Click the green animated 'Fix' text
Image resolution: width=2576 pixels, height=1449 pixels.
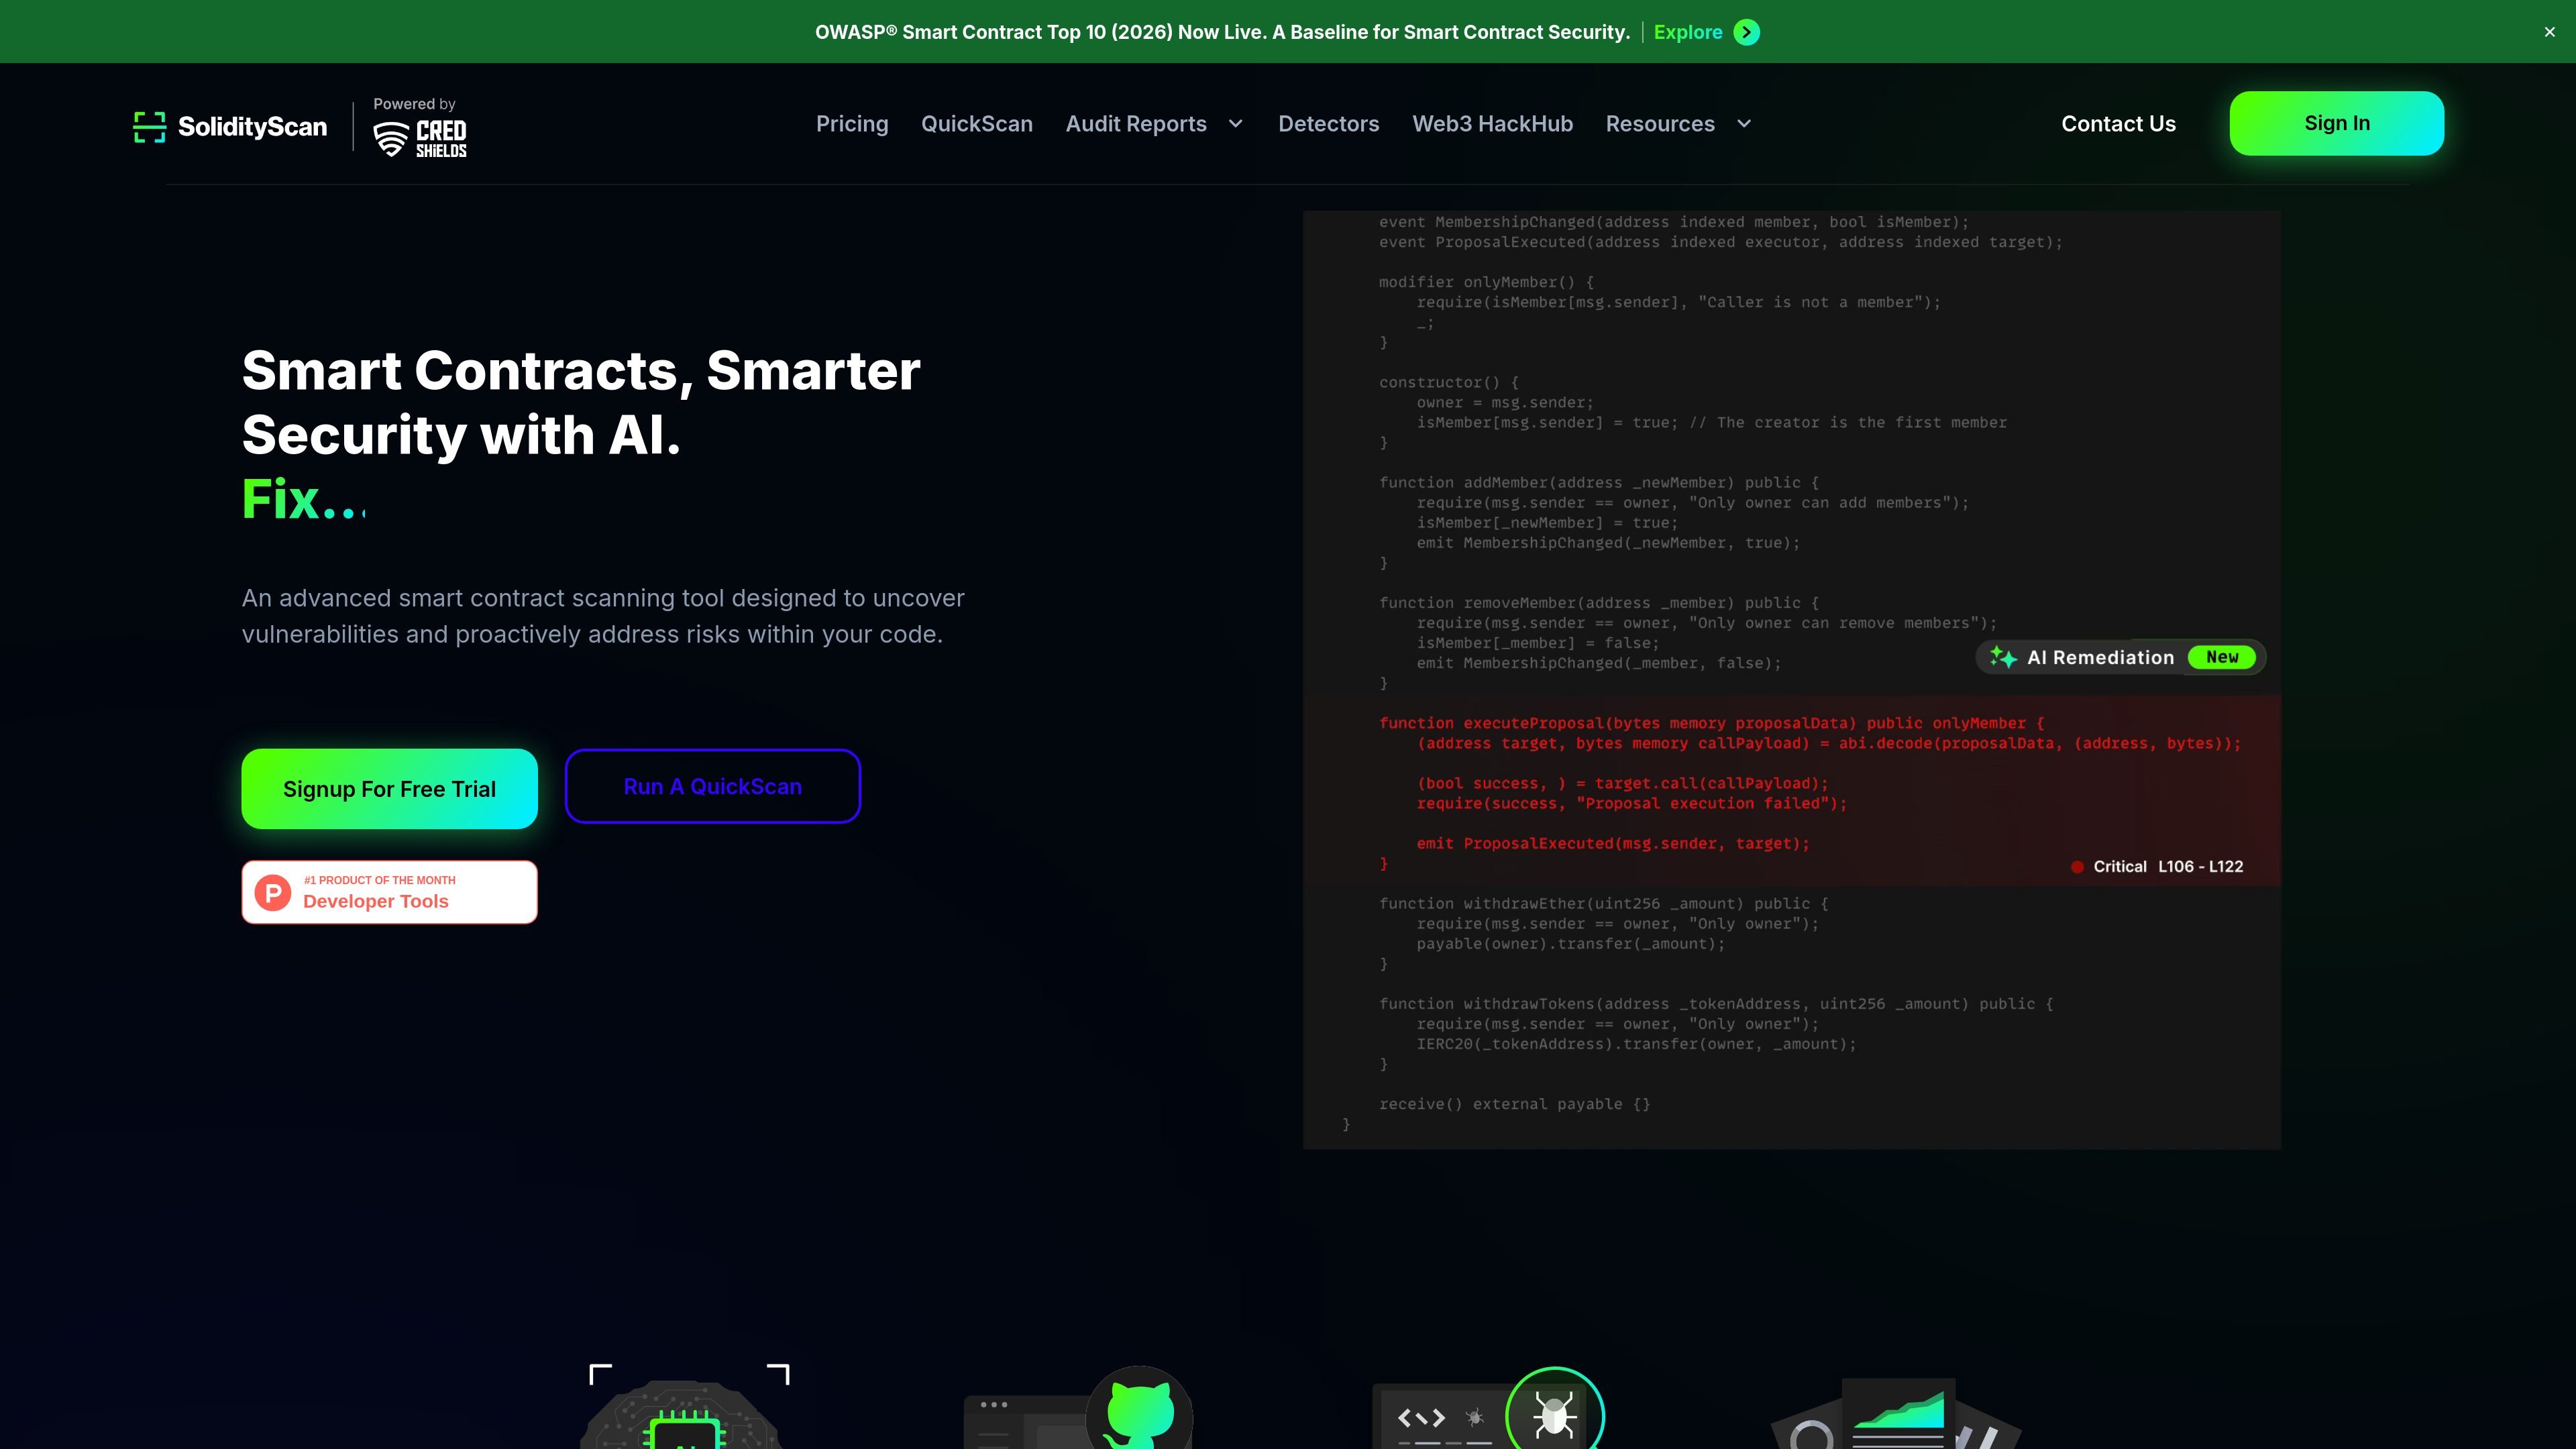(x=304, y=499)
